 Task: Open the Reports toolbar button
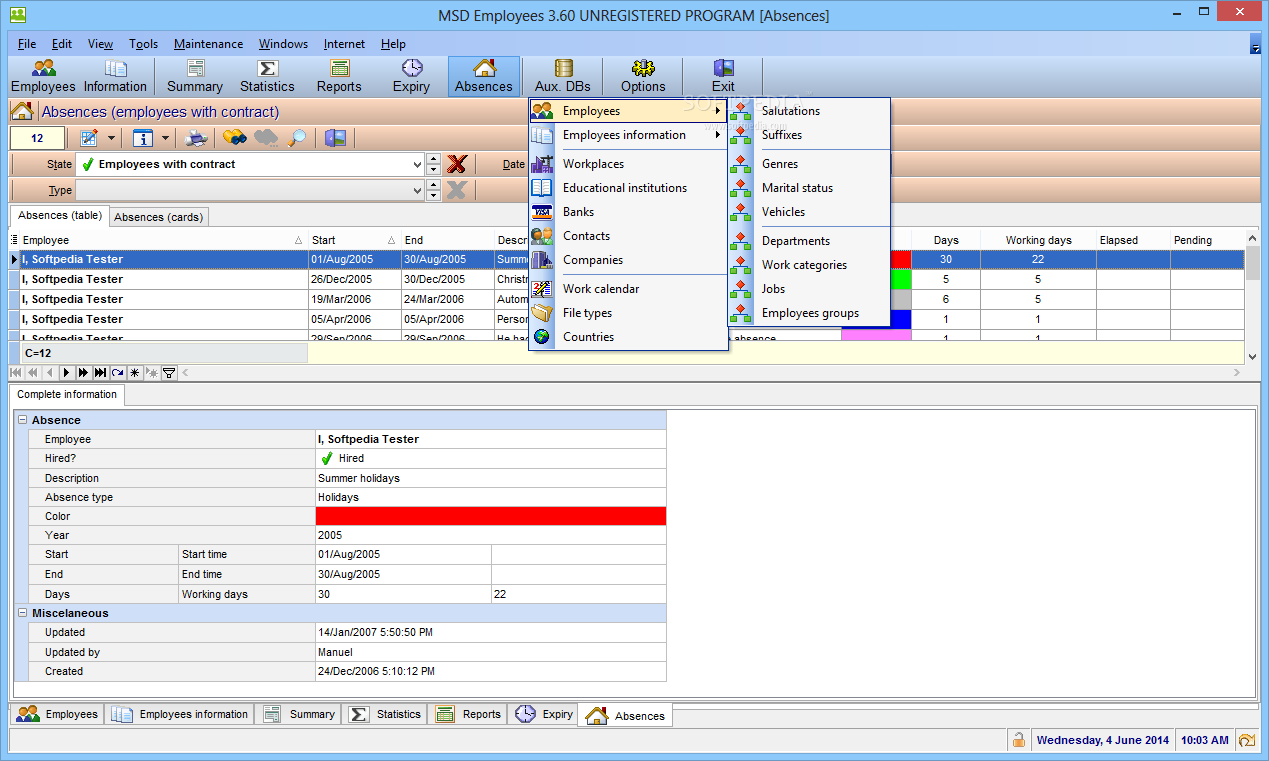pos(339,76)
